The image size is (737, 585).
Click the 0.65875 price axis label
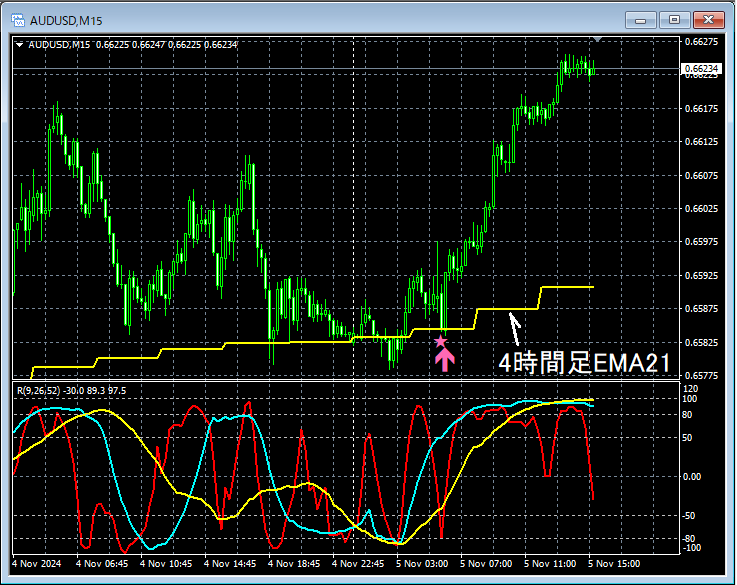701,308
